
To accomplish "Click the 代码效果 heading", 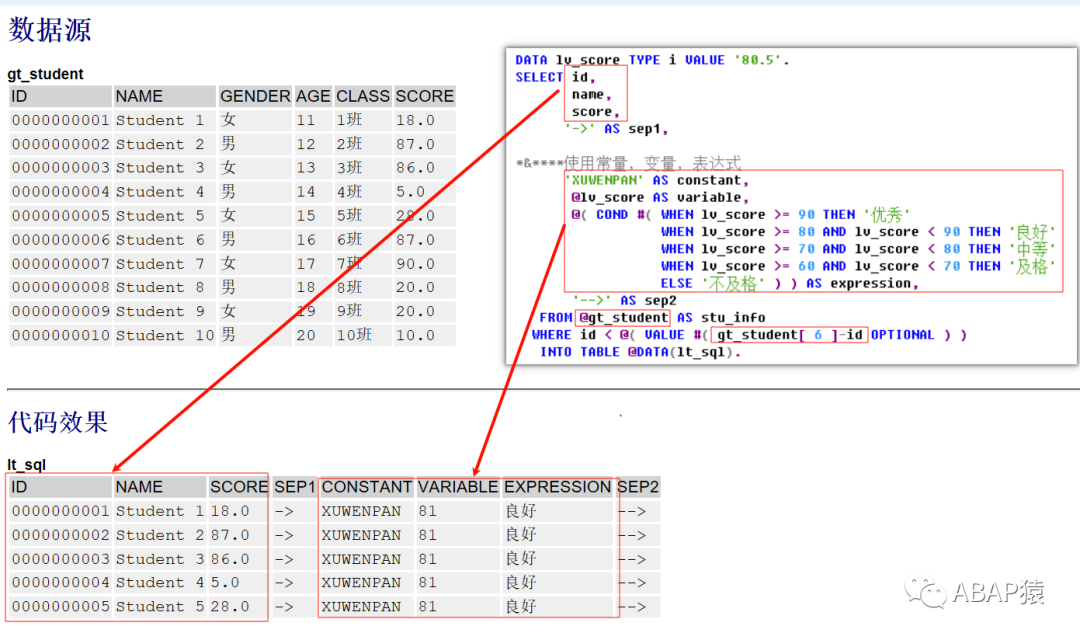I will (x=58, y=422).
